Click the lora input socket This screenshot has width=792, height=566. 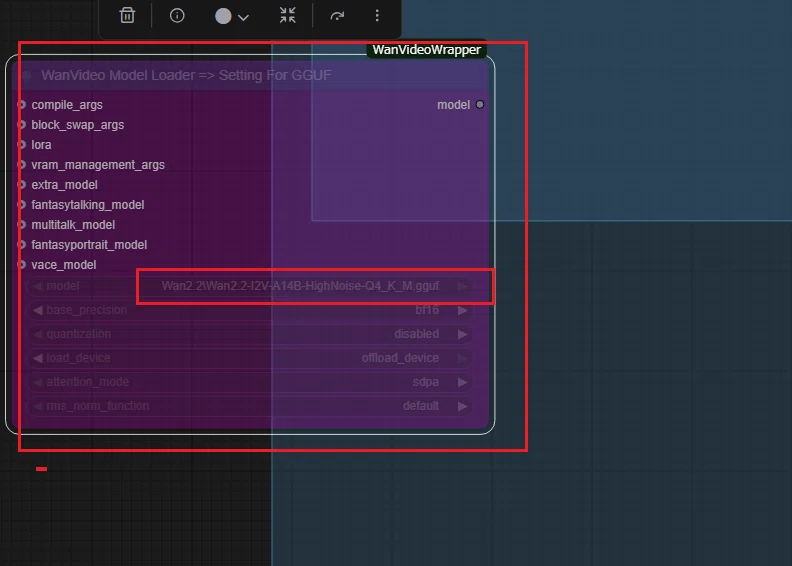click(x=22, y=144)
